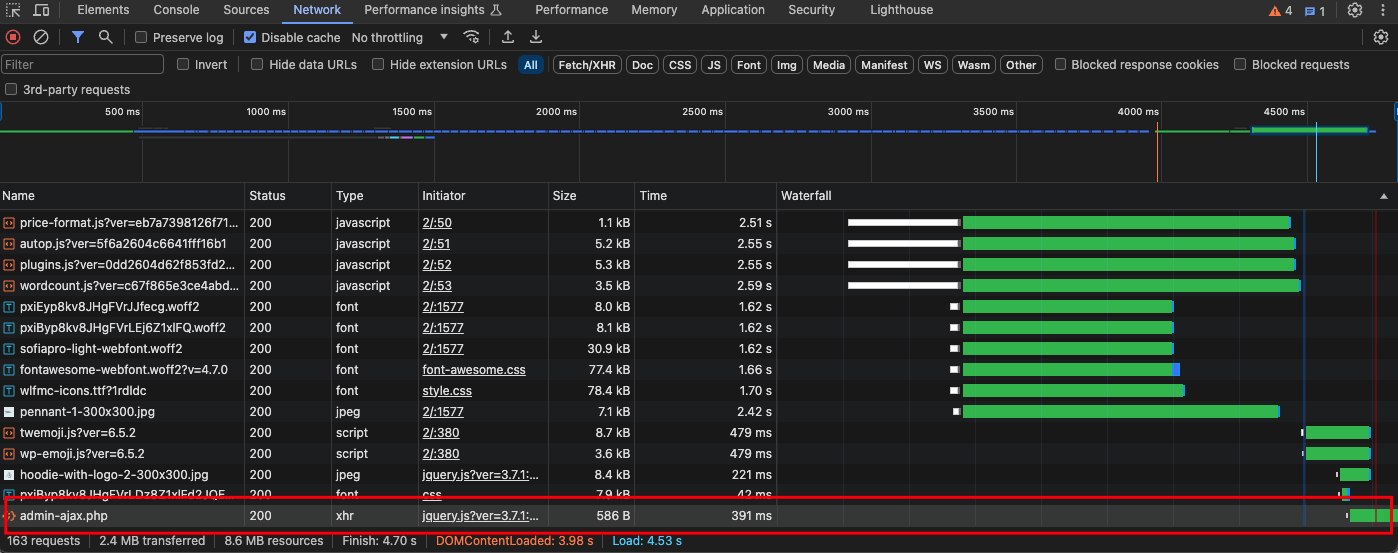
Task: Select the admin-ajax.php request row
Action: tap(698, 516)
